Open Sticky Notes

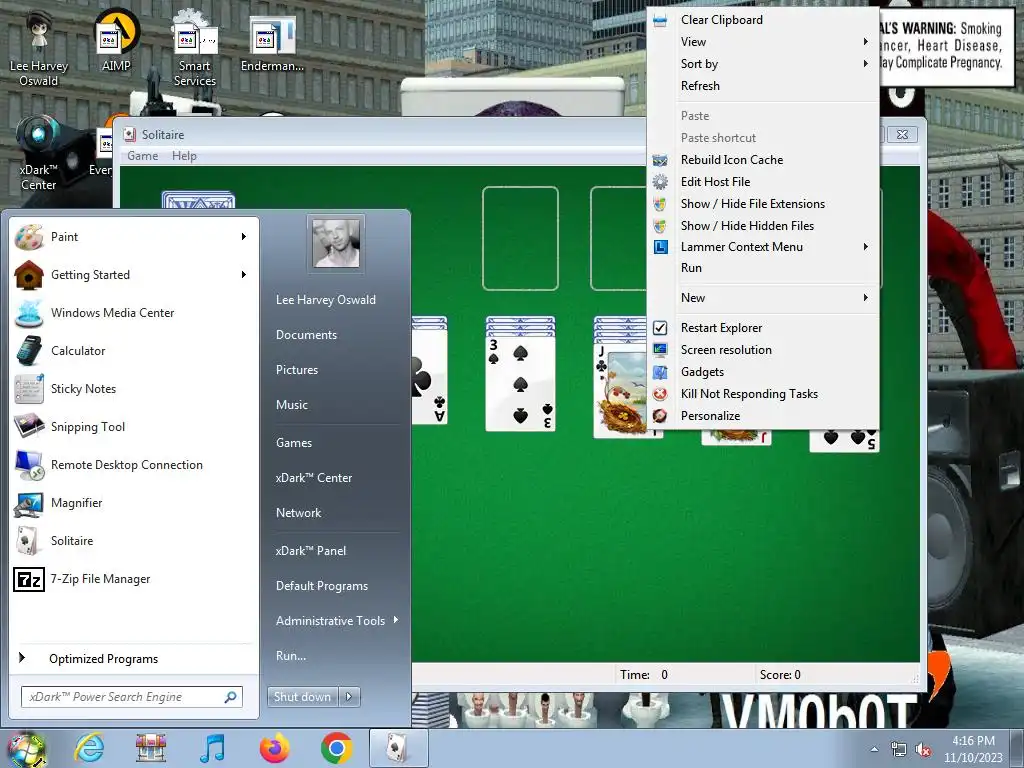134,389
